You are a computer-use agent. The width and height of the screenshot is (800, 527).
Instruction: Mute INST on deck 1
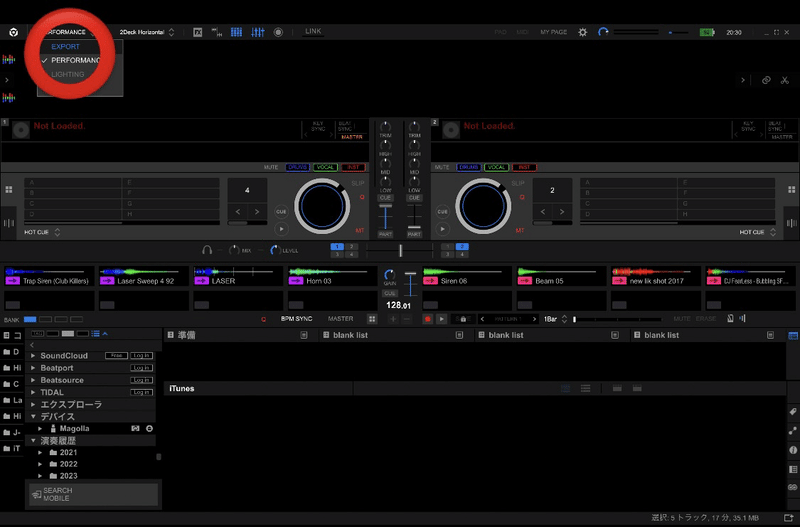coord(353,167)
